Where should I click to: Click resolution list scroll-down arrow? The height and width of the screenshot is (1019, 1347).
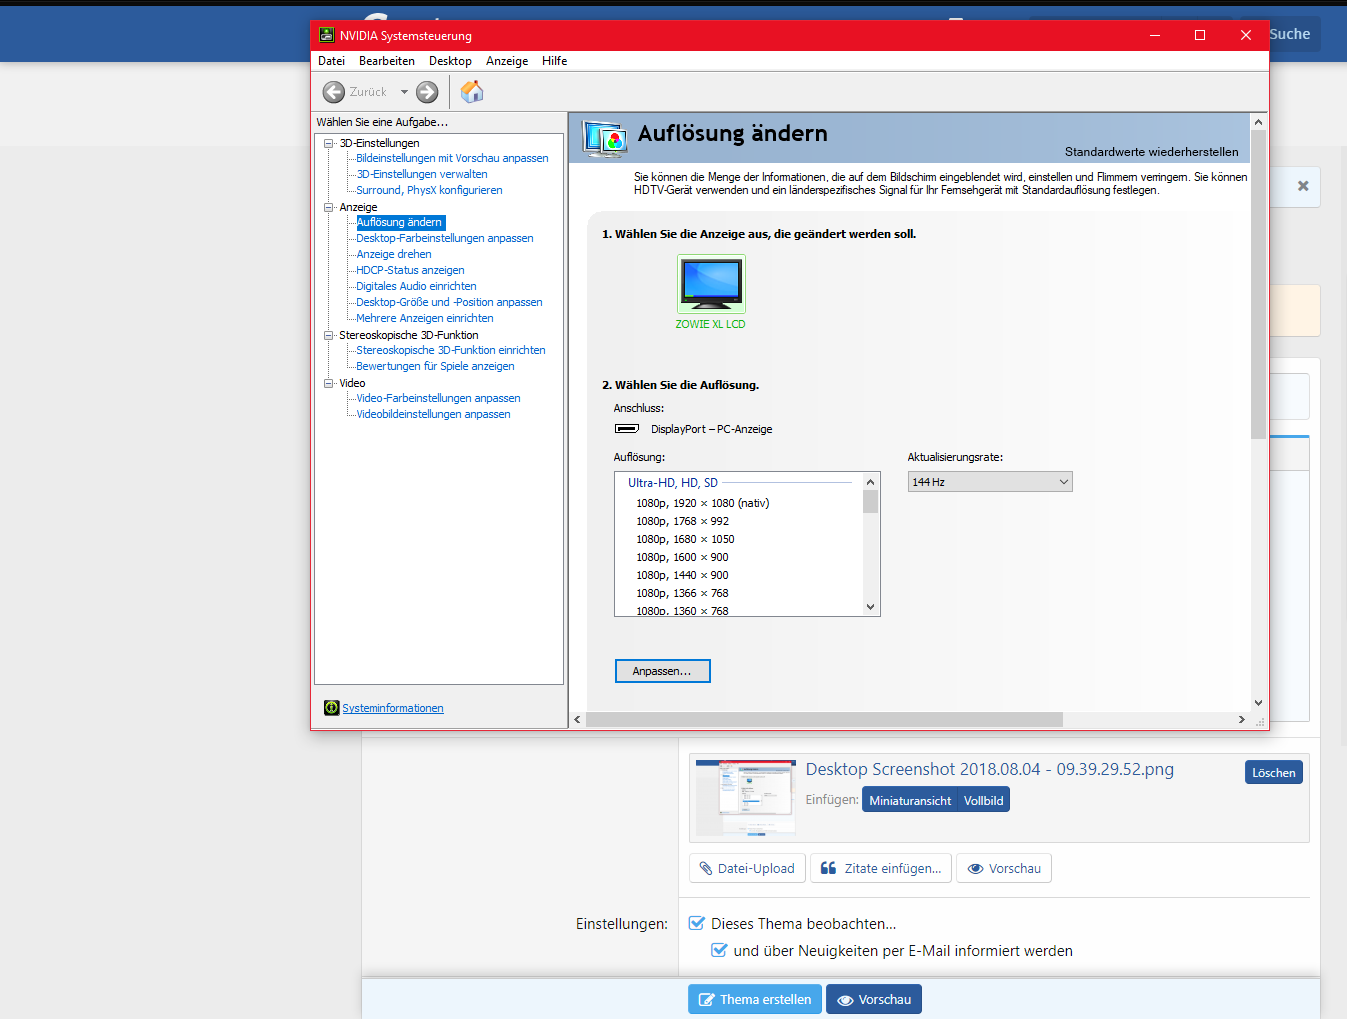tap(870, 607)
